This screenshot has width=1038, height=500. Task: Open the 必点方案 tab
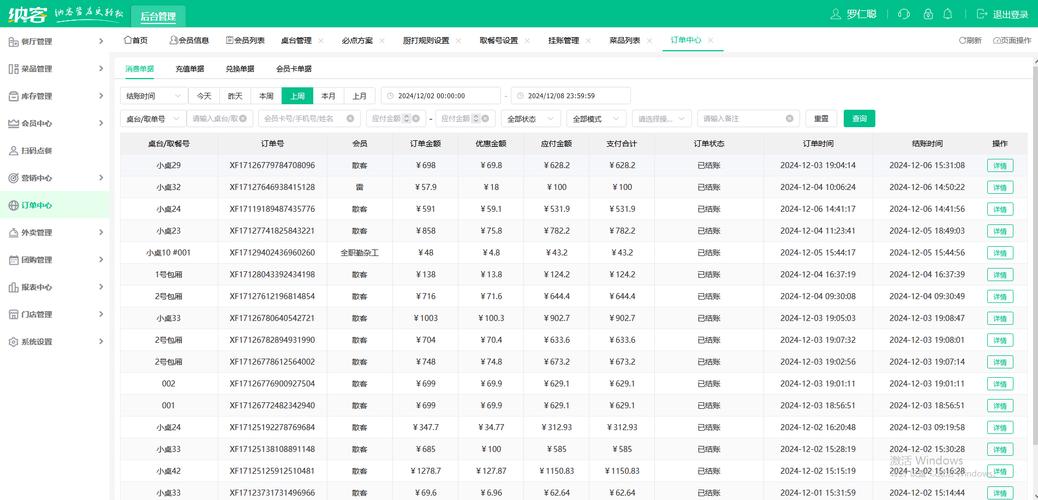(x=357, y=40)
